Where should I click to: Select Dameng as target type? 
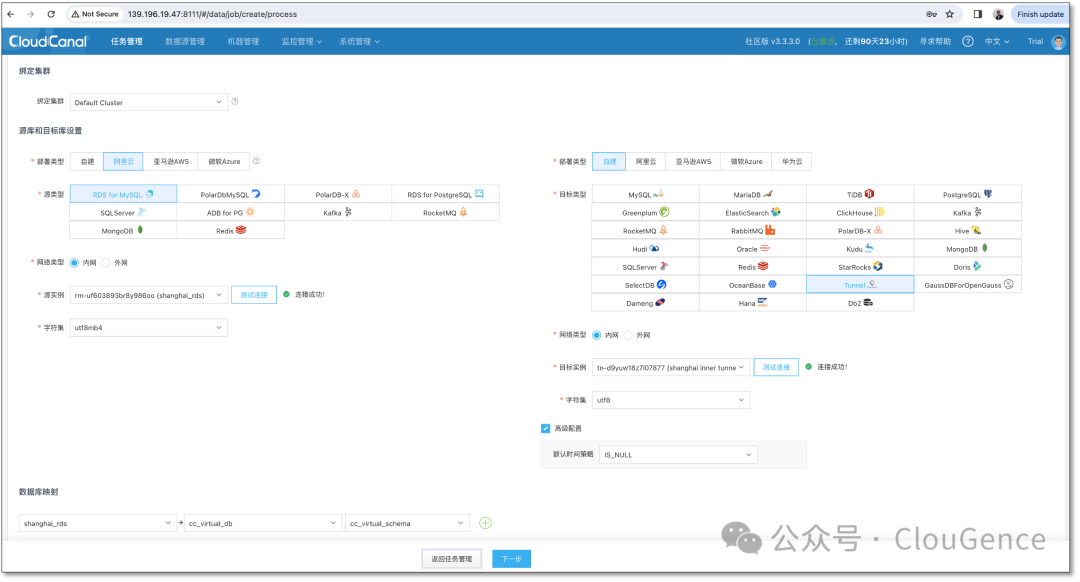tap(645, 302)
